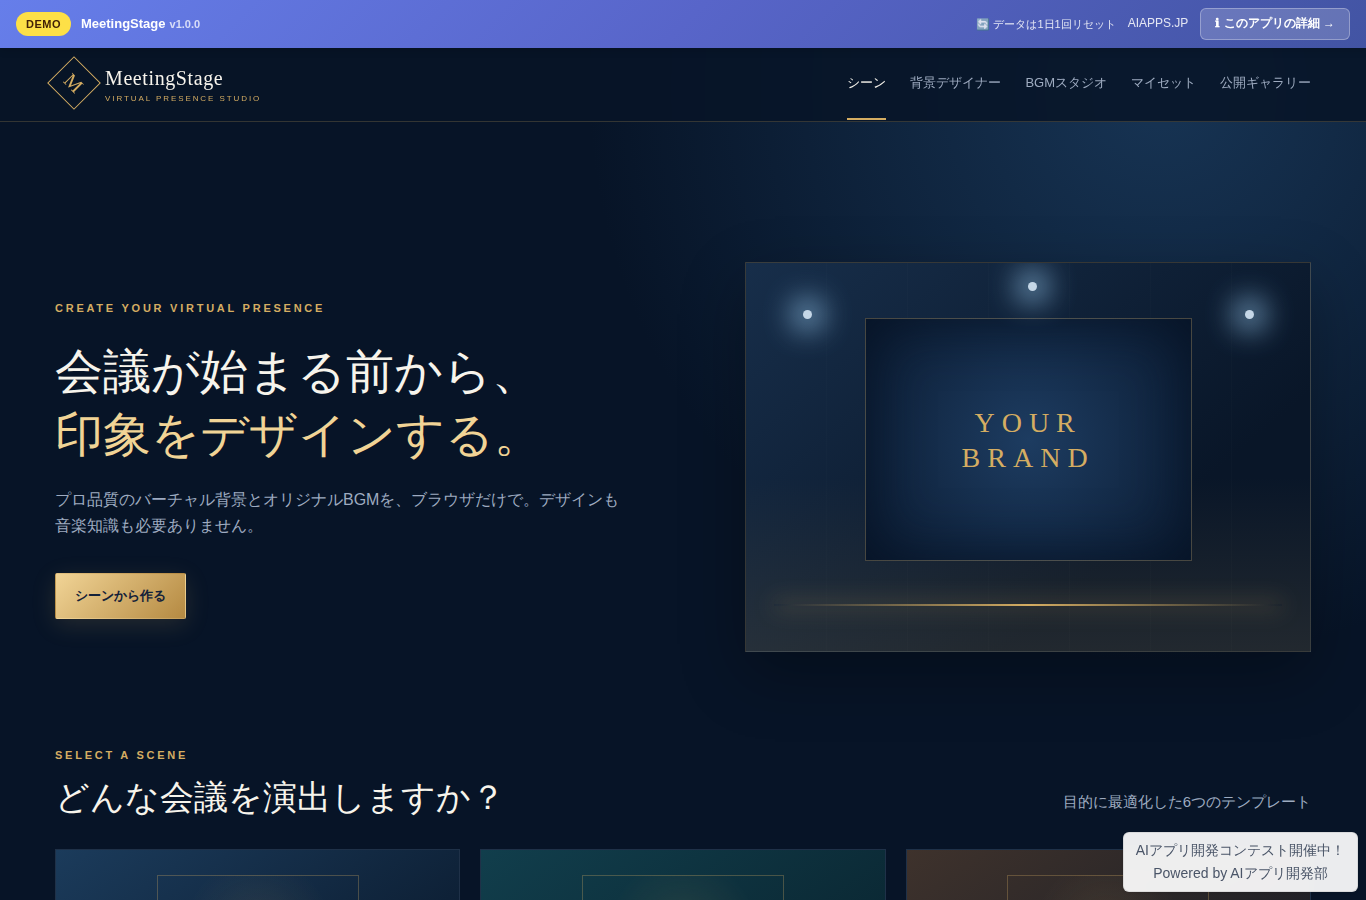Screen dimensions: 1366x900
Task: Click the MeetingStage diamond M logo
Action: tap(74, 83)
